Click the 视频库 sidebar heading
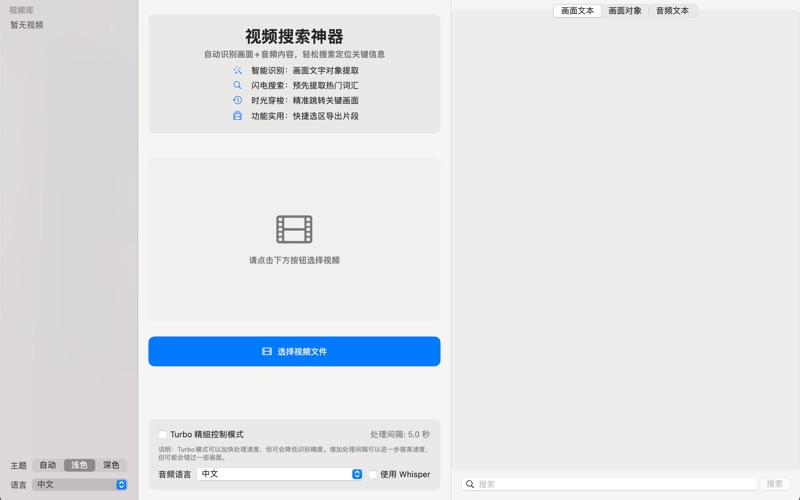 point(21,10)
